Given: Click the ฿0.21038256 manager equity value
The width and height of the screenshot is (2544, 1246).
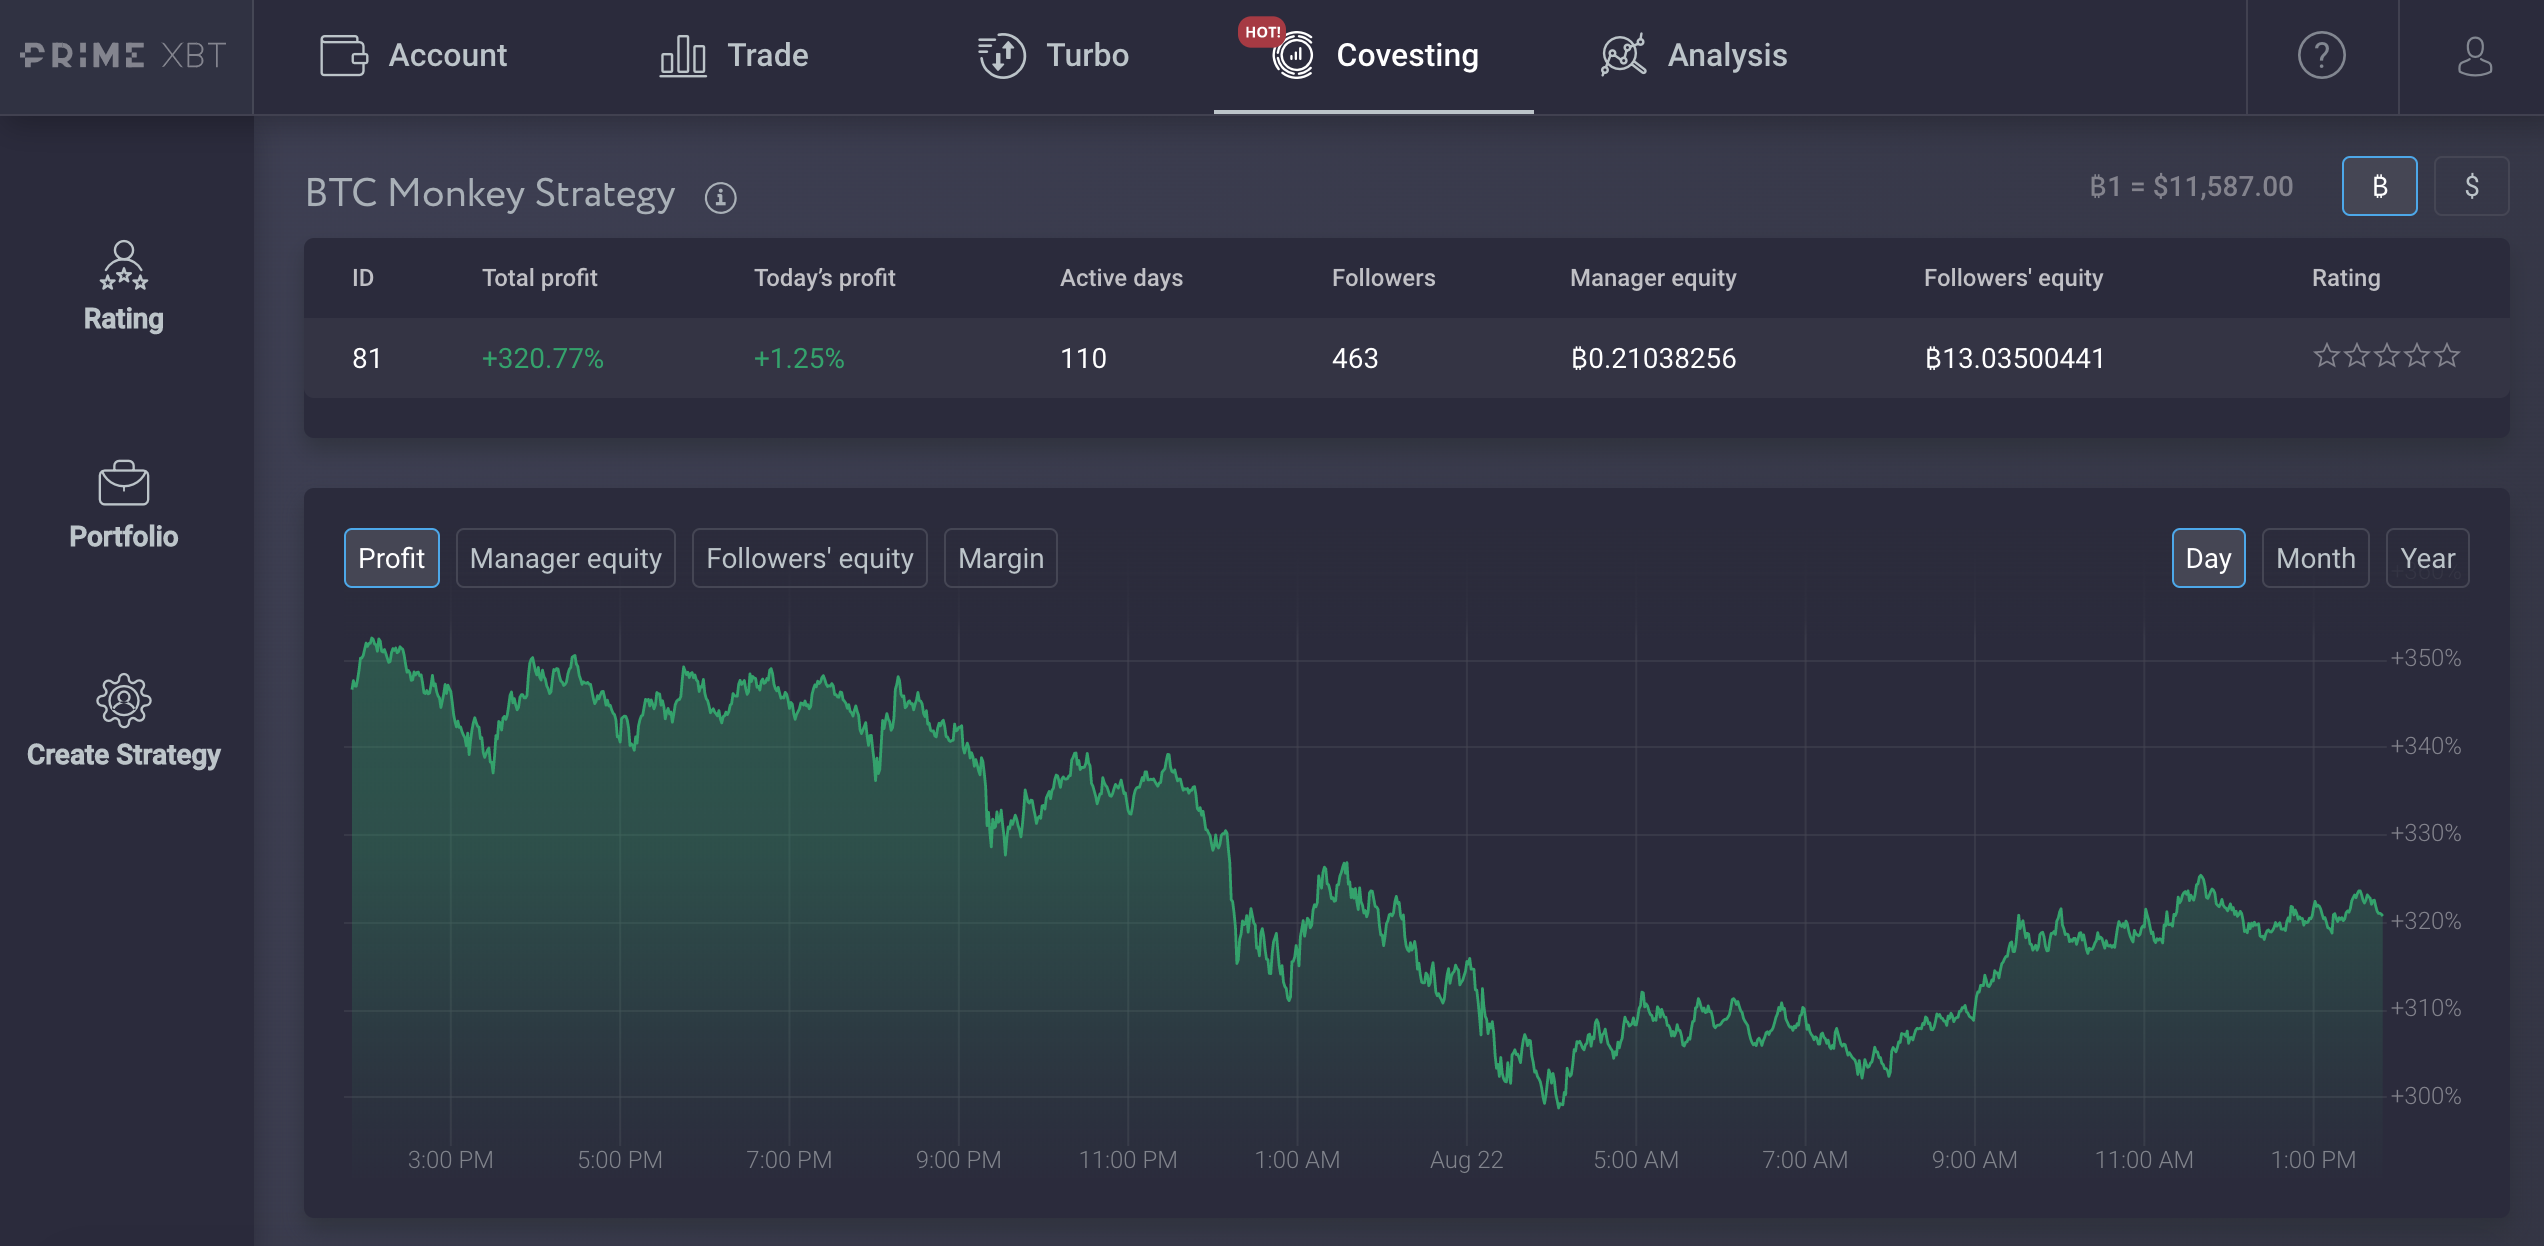Looking at the screenshot, I should [1653, 358].
